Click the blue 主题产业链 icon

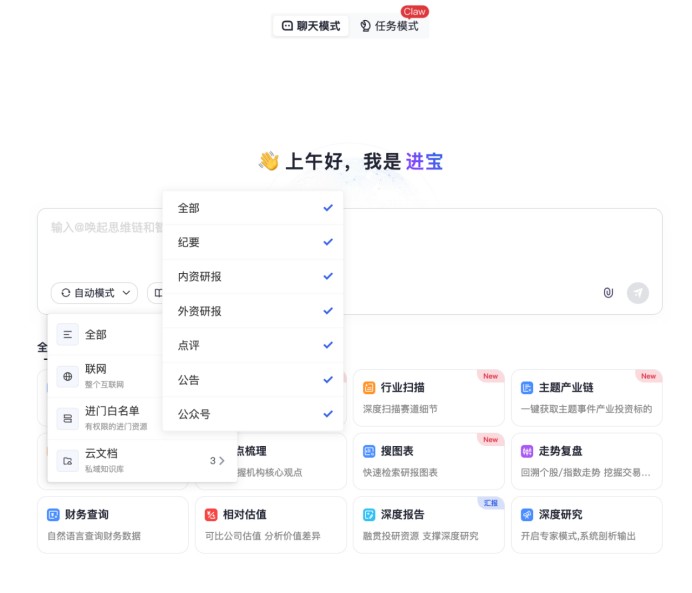(x=527, y=388)
